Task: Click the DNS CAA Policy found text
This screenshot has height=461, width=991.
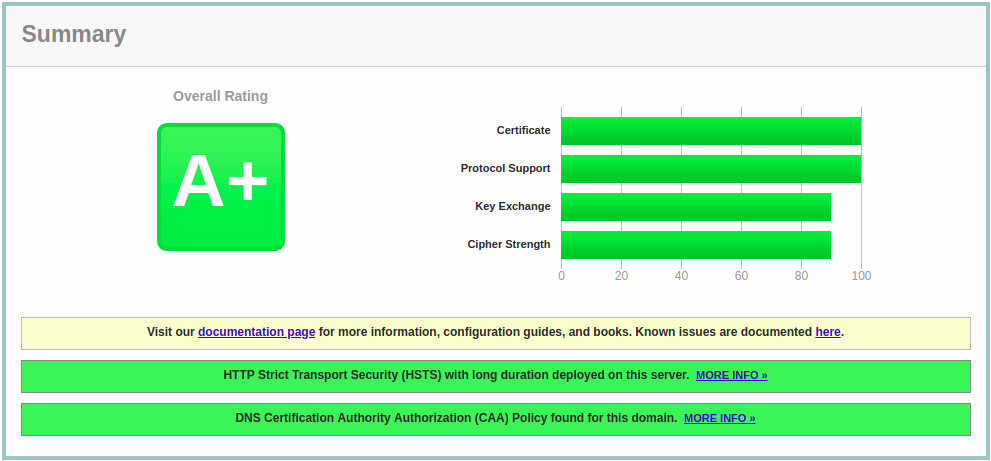Action: [456, 418]
